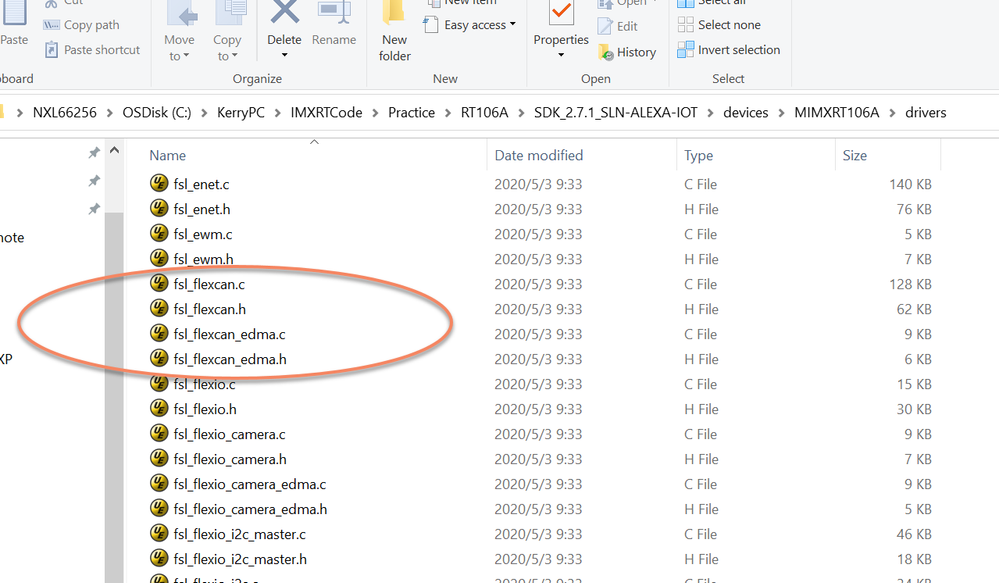Select the fsl_ewm.h file name
999x583 pixels.
[203, 259]
